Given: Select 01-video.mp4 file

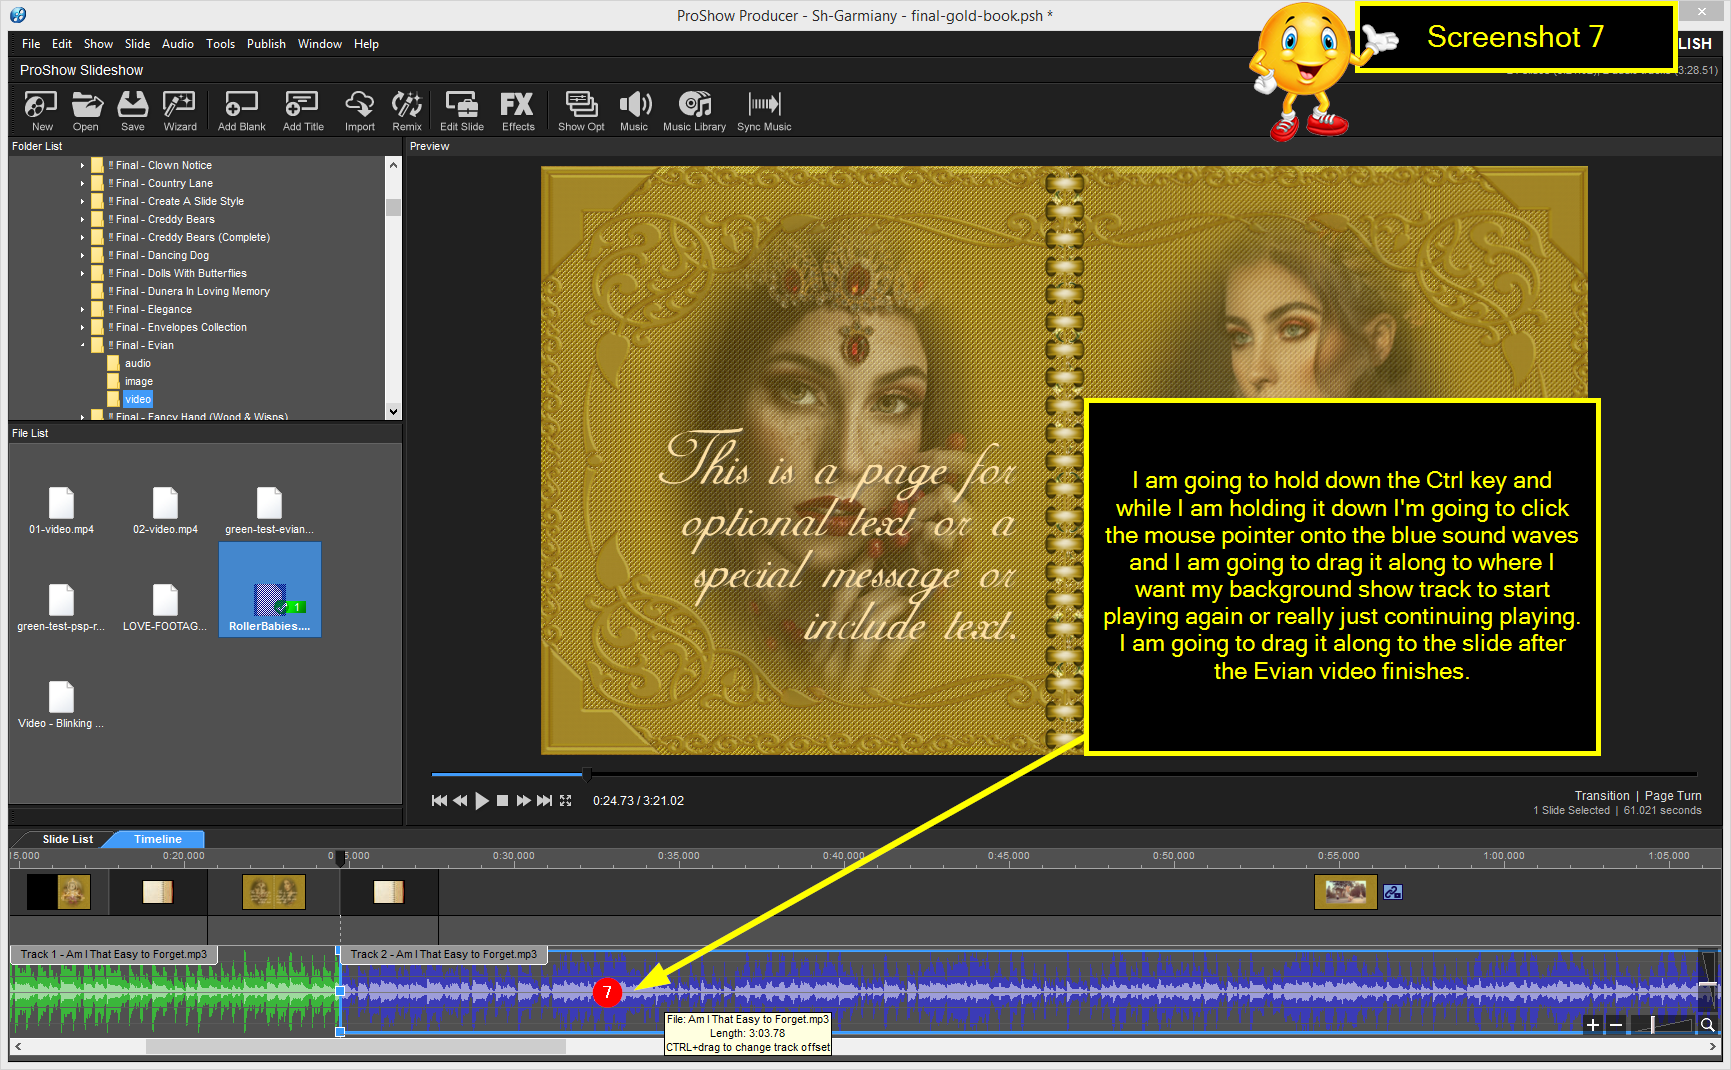Looking at the screenshot, I should 61,510.
